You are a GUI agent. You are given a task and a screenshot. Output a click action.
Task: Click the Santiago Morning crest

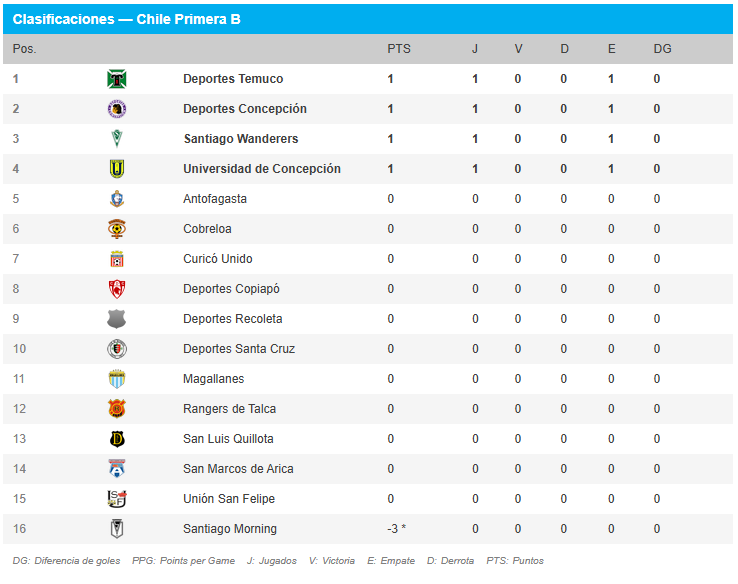click(x=117, y=528)
